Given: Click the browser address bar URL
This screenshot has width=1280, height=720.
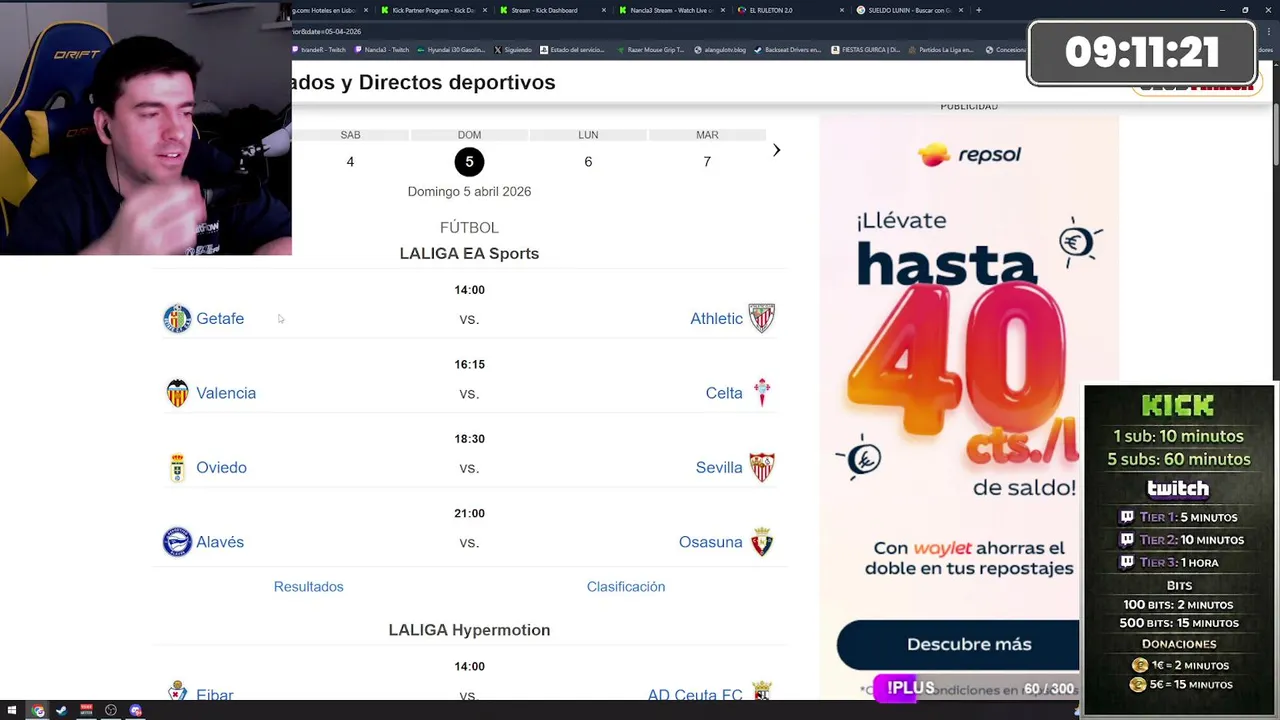Looking at the screenshot, I should 327,31.
